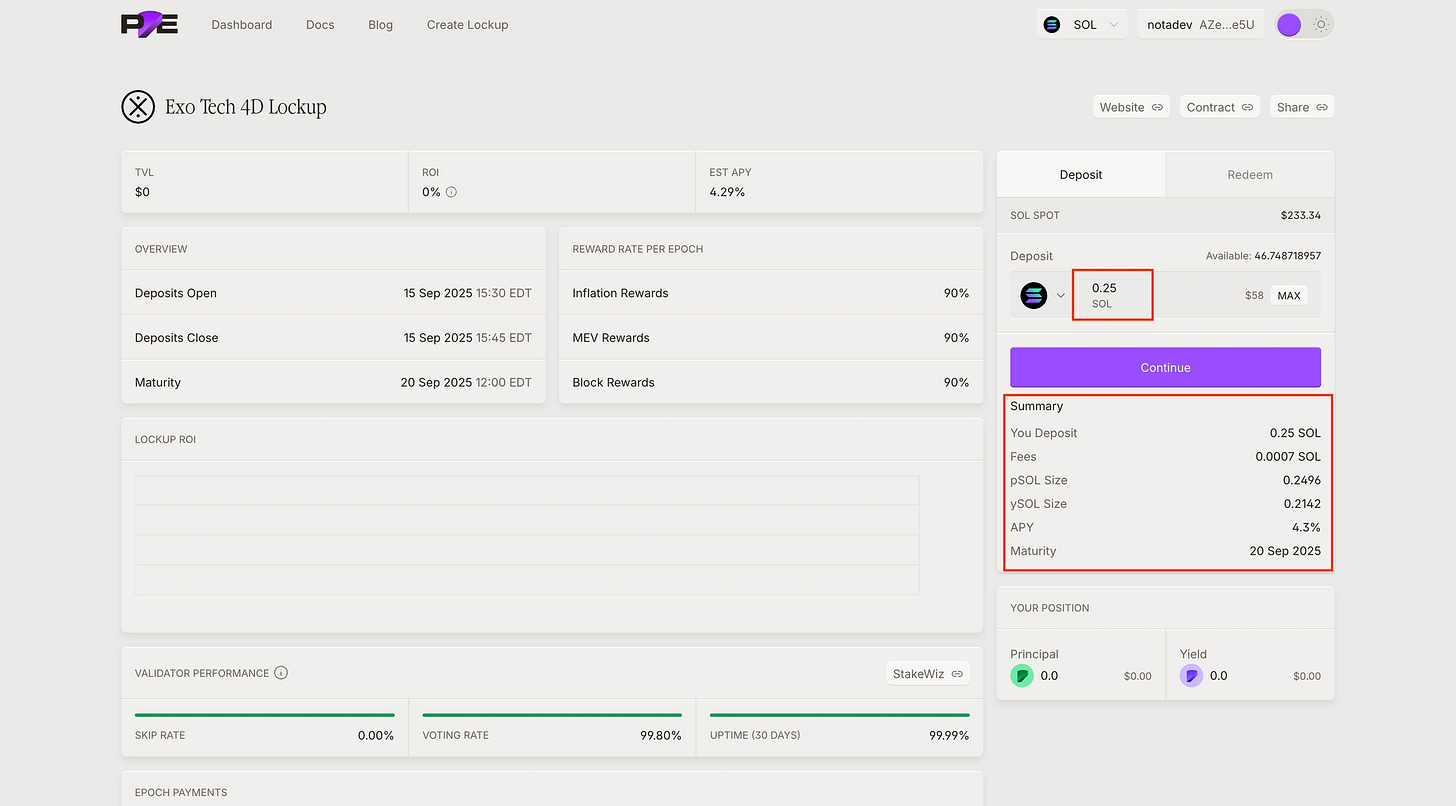Image resolution: width=1456 pixels, height=806 pixels.
Task: Open Create Lockup in the navigation
Action: 467,25
